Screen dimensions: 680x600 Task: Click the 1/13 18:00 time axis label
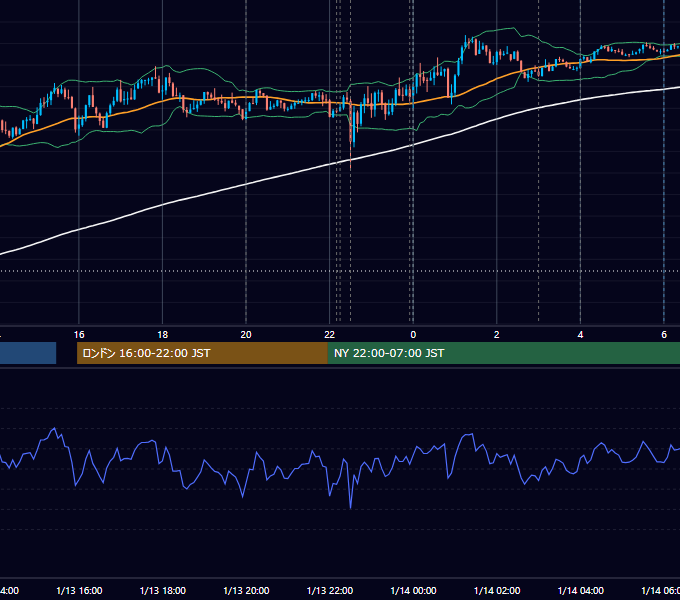tap(163, 590)
